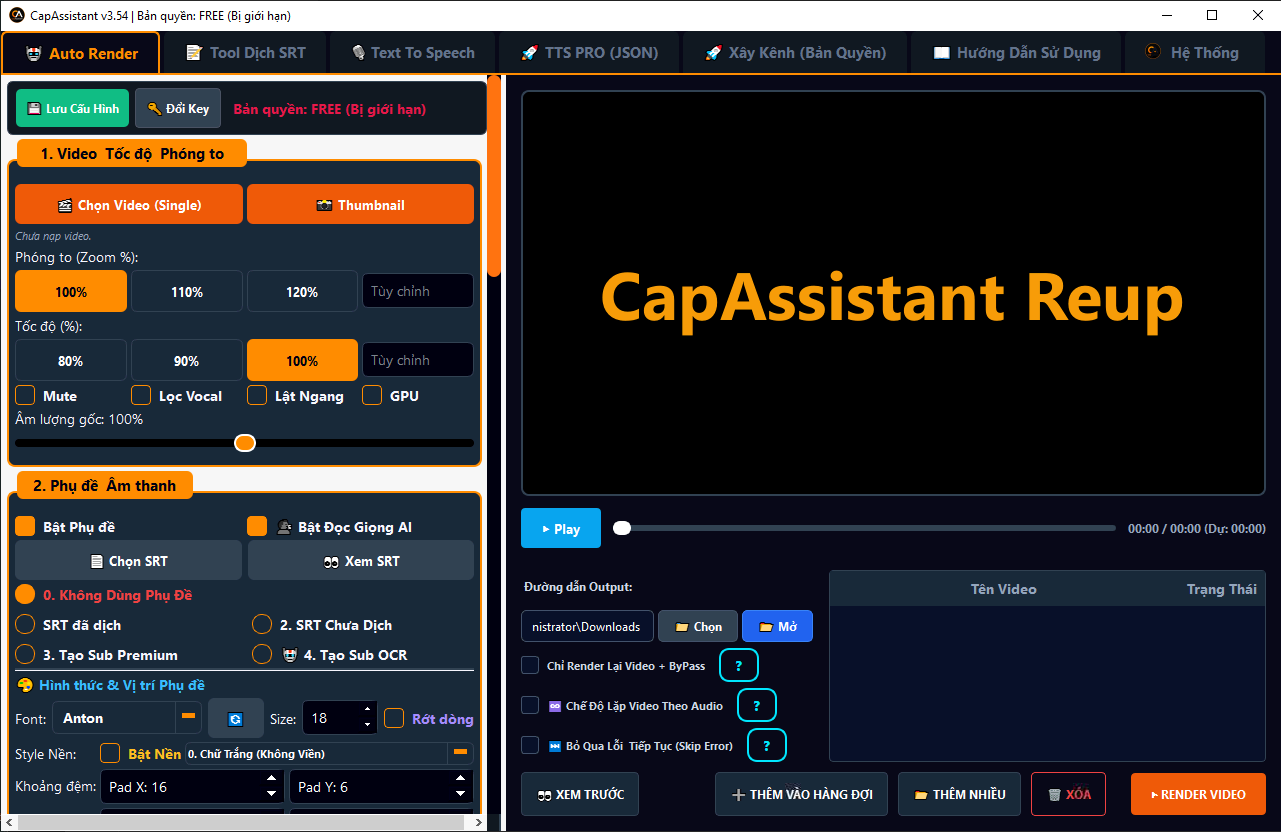
Task: Open the Xây Kênh (Bản Quyền) tab
Action: click(x=795, y=53)
